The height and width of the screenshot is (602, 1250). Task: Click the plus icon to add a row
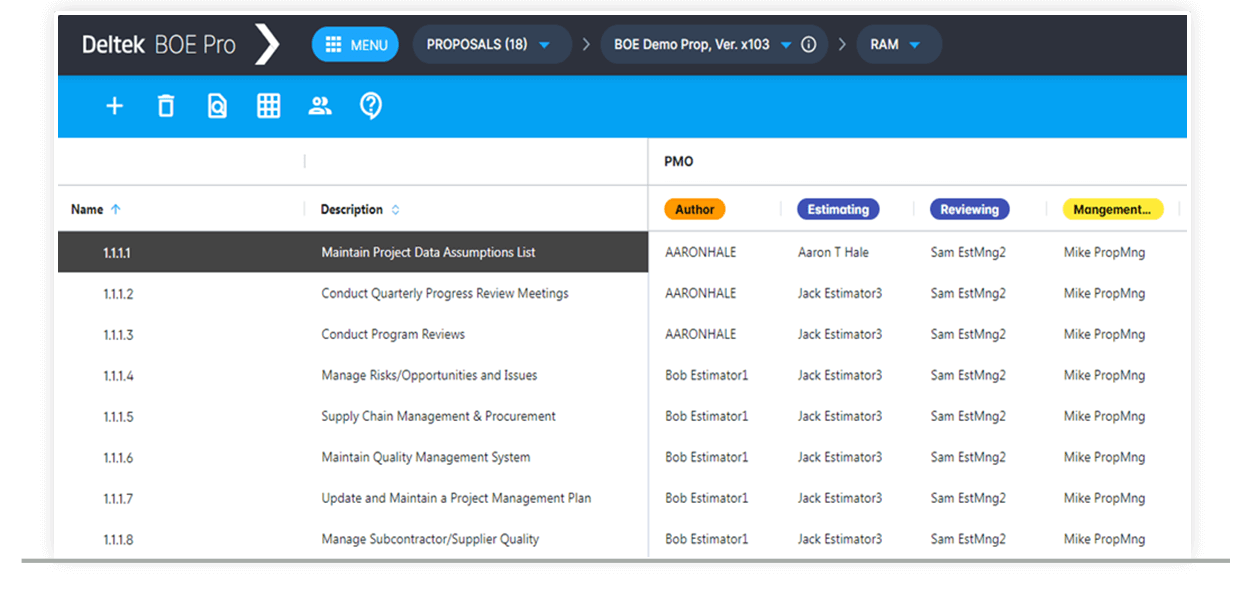115,106
